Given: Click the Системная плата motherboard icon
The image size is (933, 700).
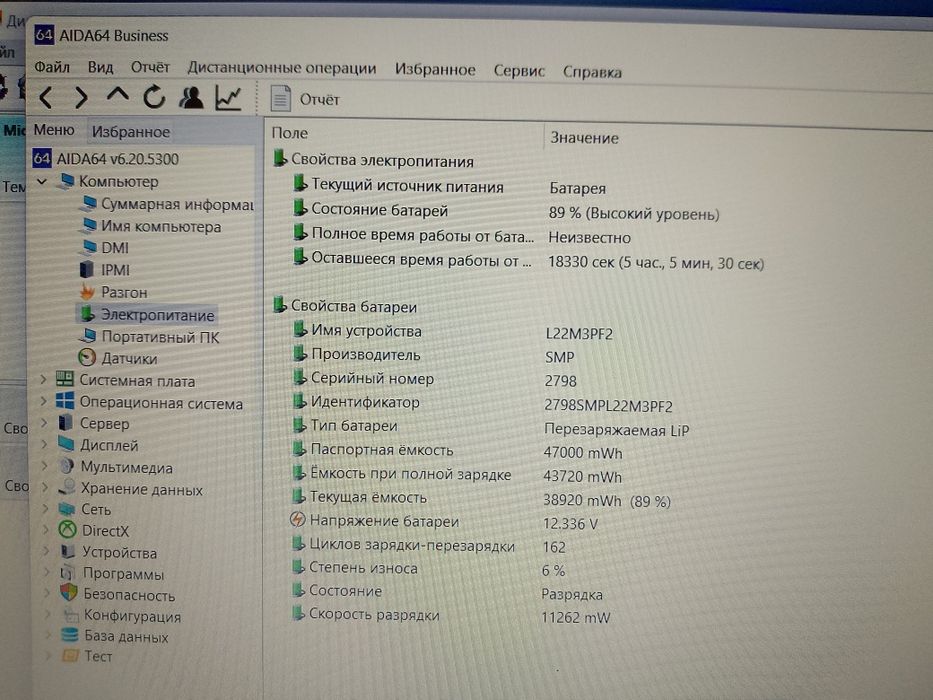Looking at the screenshot, I should pyautogui.click(x=65, y=379).
